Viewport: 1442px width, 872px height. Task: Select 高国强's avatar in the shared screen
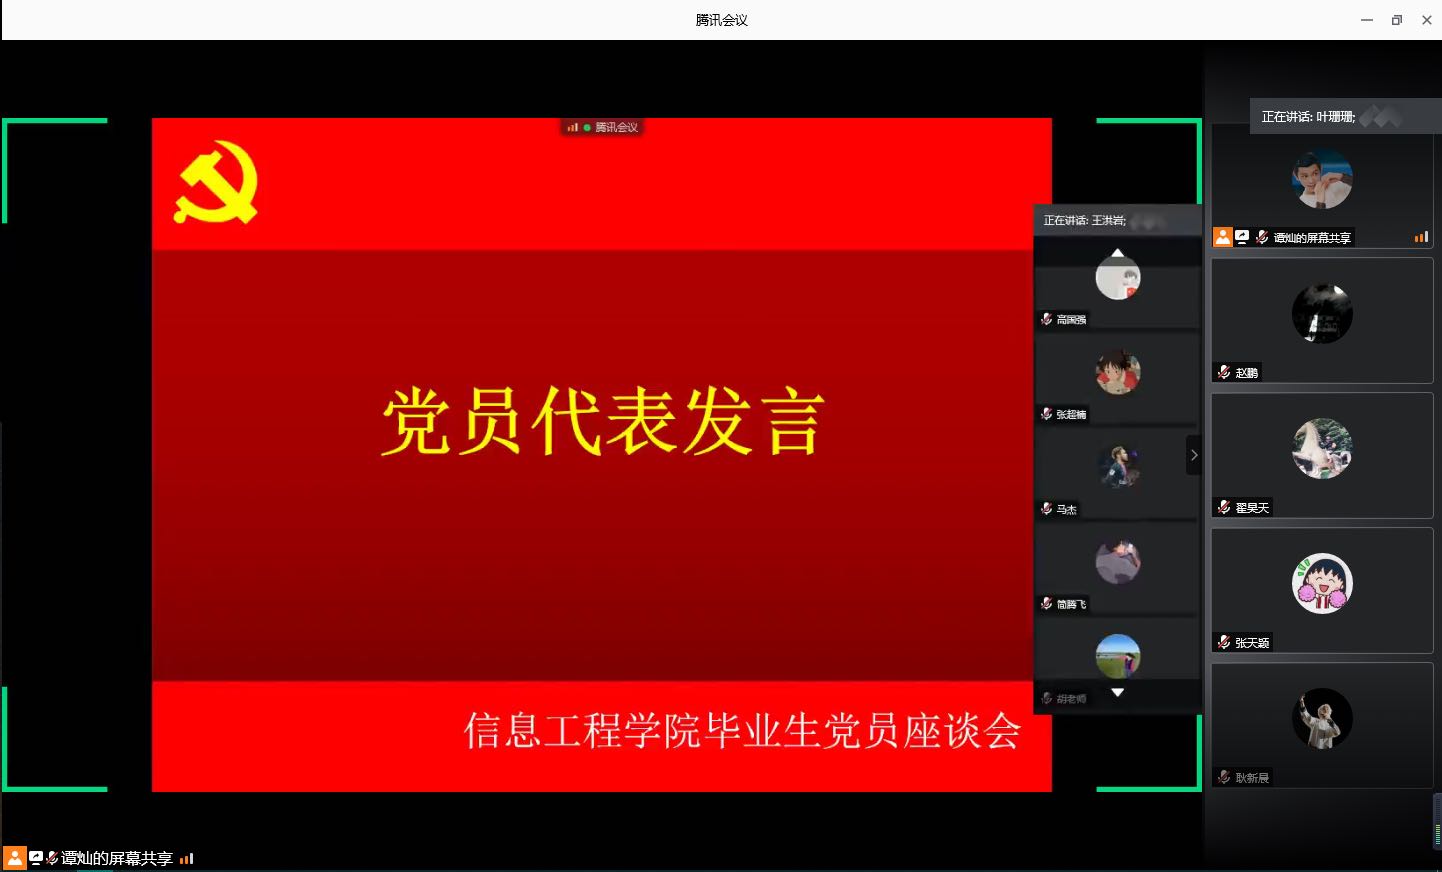pyautogui.click(x=1118, y=277)
